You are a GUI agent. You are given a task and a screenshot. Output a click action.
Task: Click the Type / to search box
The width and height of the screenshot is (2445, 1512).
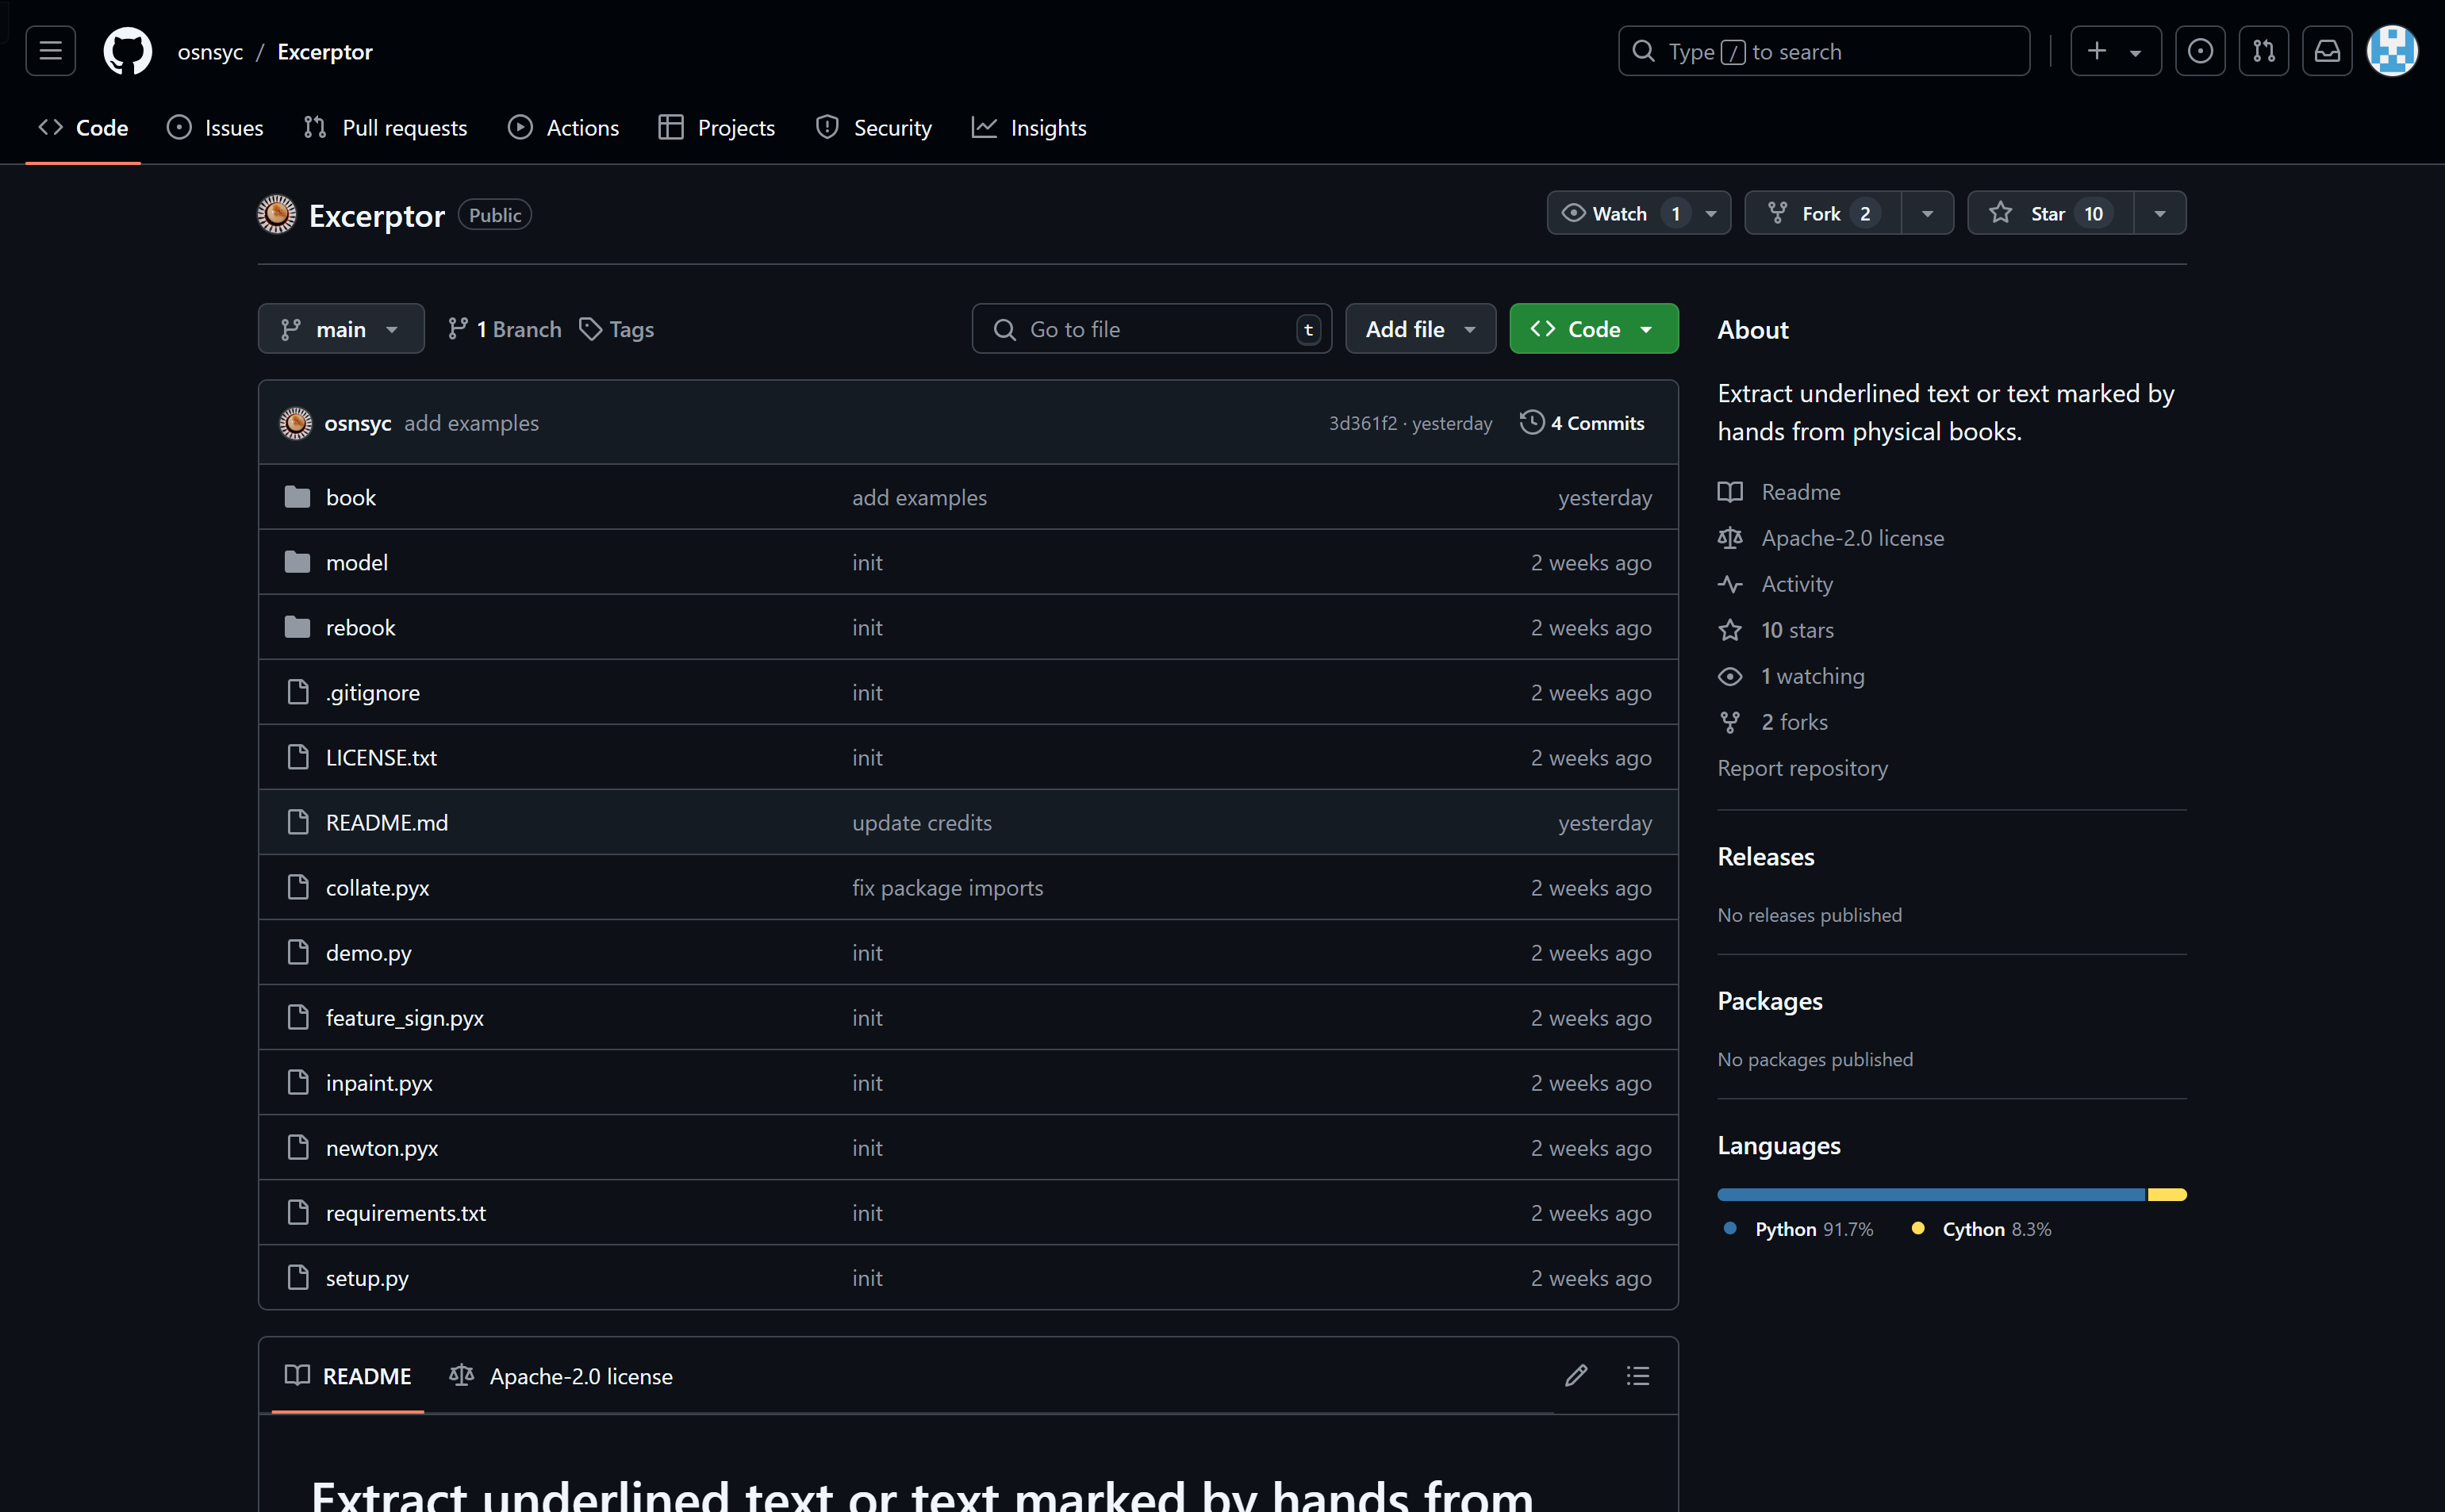click(1824, 51)
